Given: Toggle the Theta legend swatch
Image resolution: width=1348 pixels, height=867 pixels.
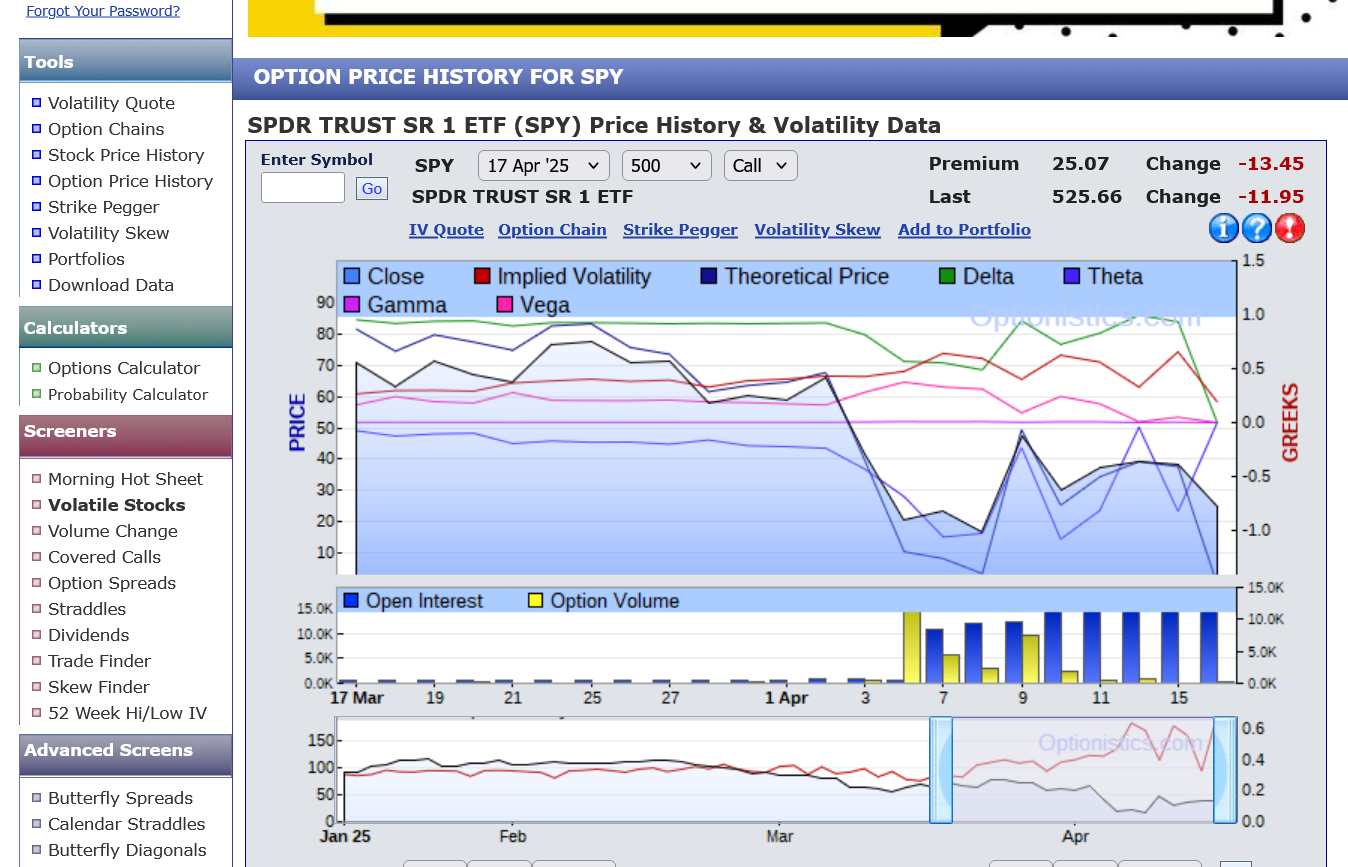Looking at the screenshot, I should pyautogui.click(x=1072, y=276).
